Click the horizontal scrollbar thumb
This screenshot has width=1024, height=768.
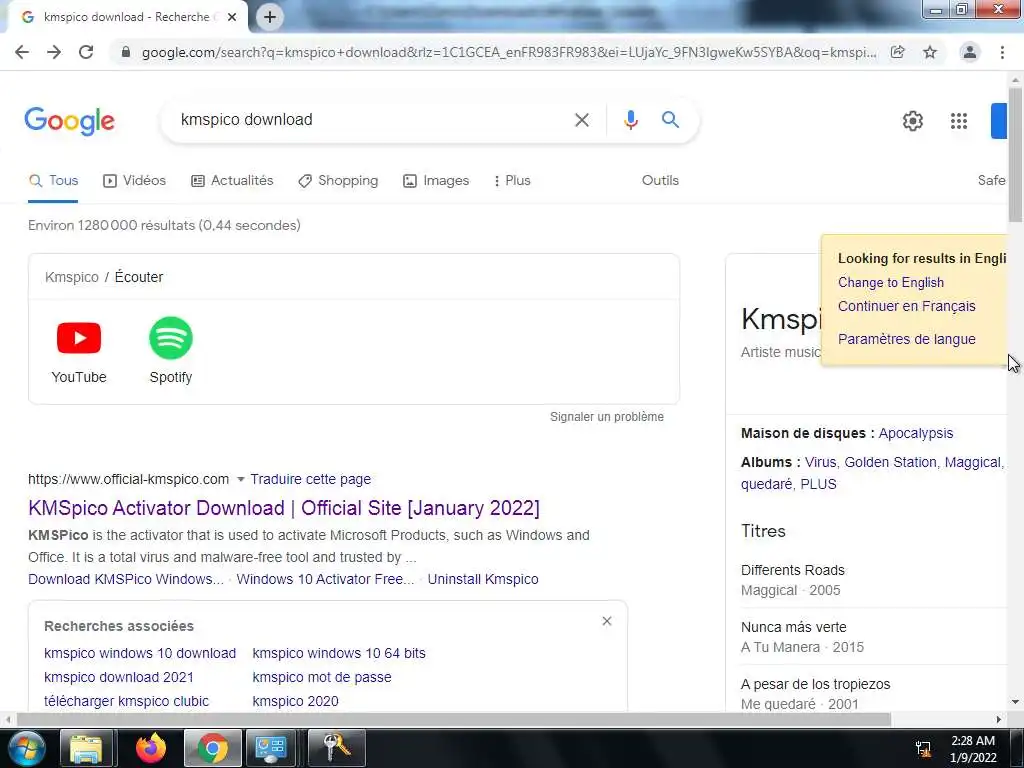coord(454,720)
